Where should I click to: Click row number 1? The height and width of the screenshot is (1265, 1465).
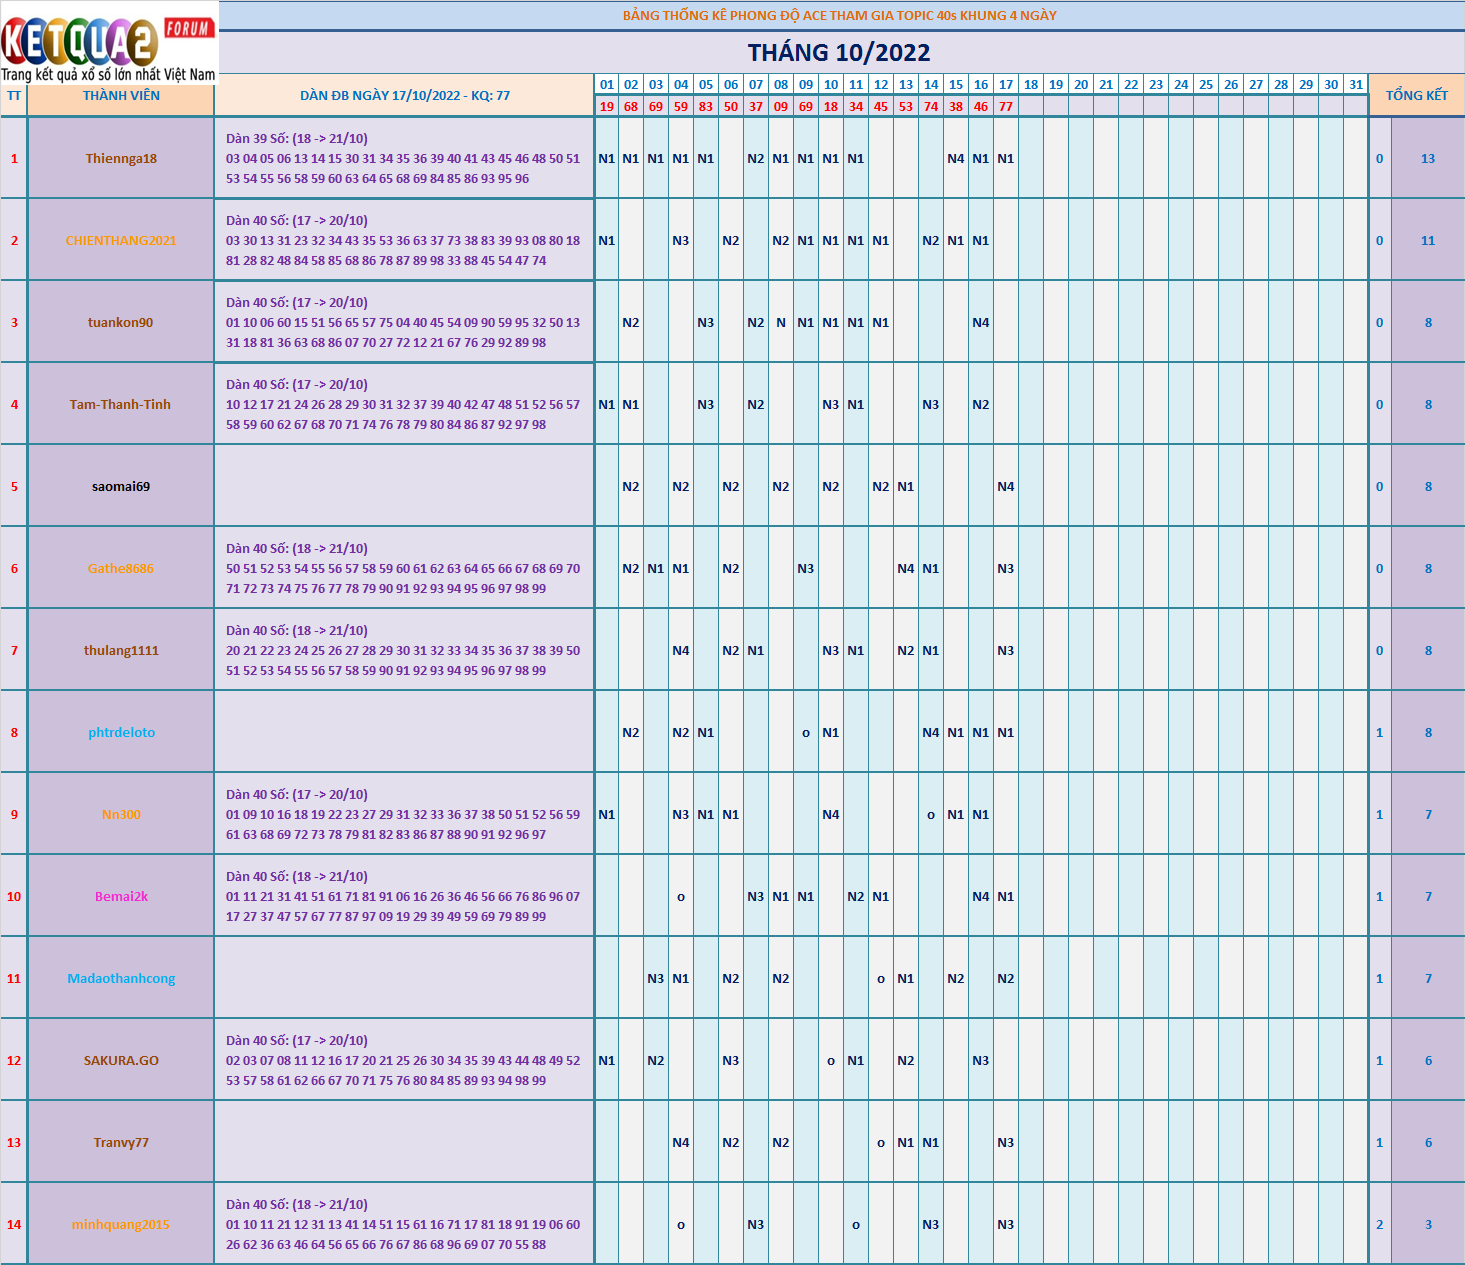tap(14, 159)
